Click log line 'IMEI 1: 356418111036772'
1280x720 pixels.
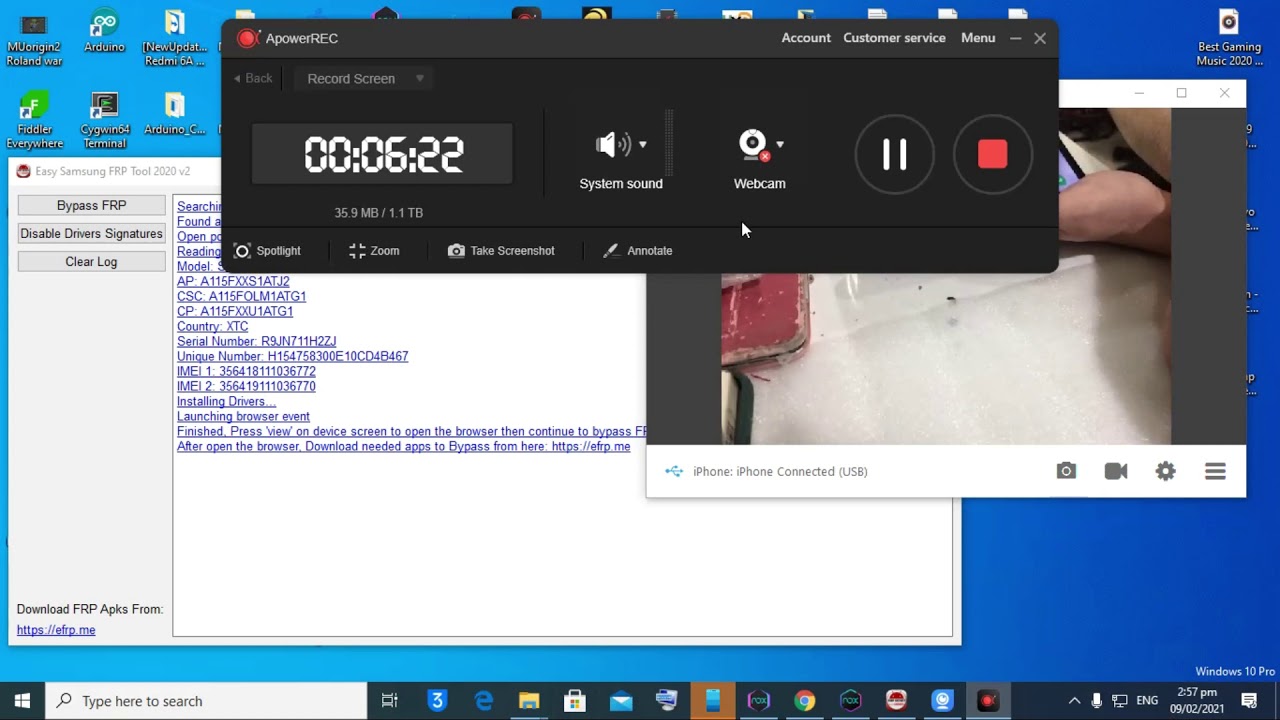pos(246,371)
